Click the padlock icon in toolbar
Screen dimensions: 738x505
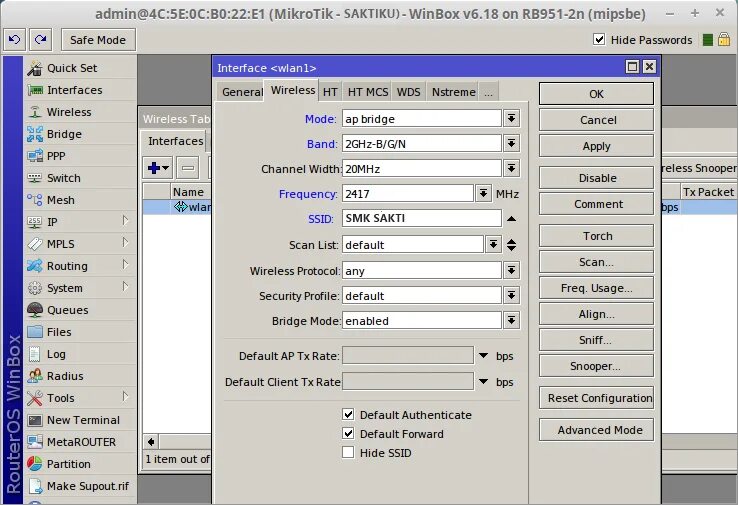[x=724, y=40]
